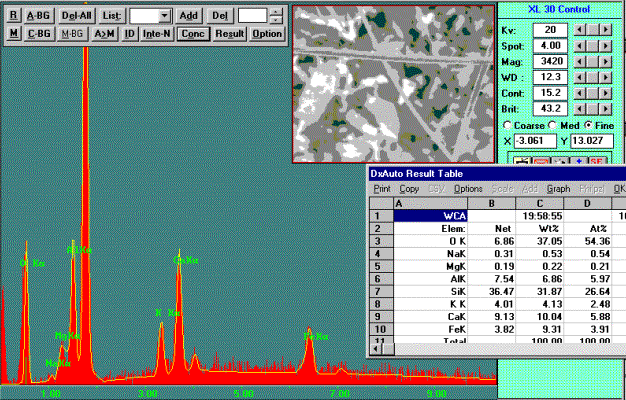Click the Mag slider track
This screenshot has height=400, width=626.
click(x=592, y=62)
